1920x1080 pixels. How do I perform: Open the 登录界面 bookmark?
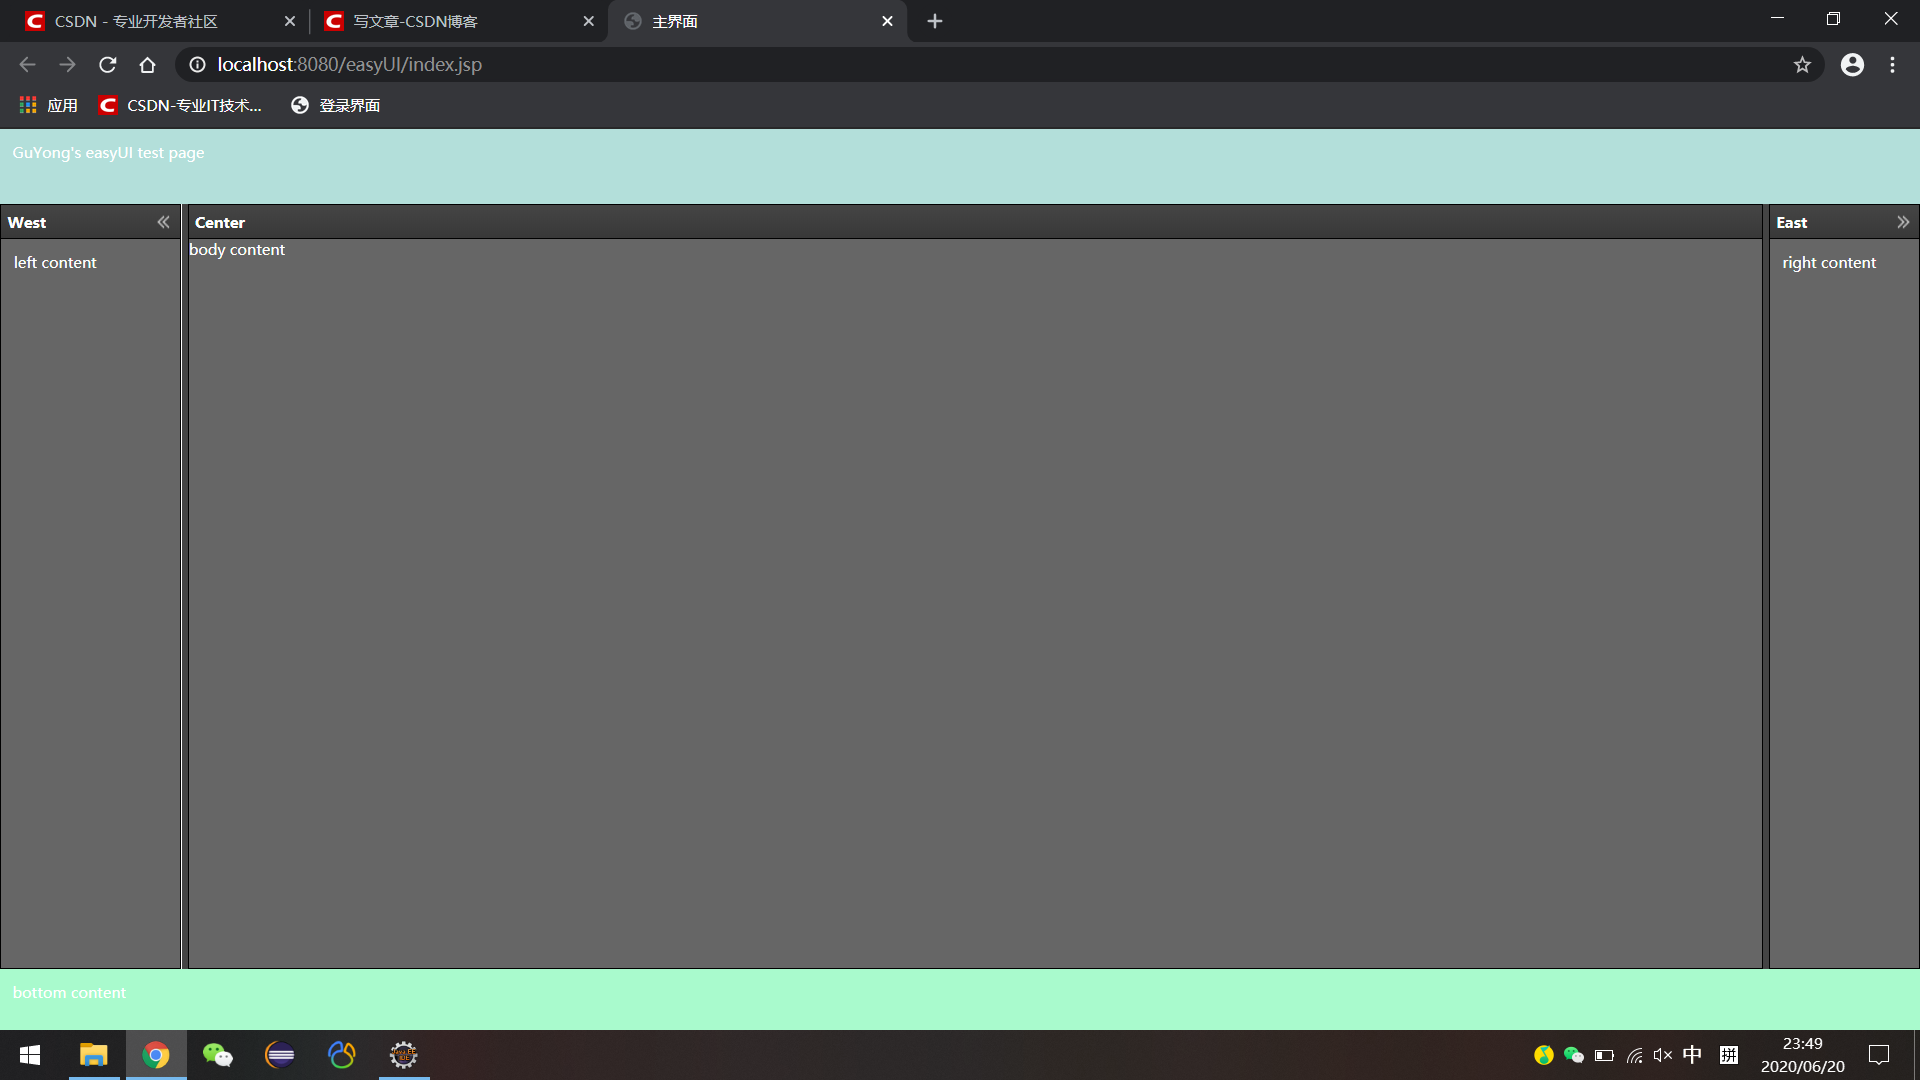tap(335, 104)
